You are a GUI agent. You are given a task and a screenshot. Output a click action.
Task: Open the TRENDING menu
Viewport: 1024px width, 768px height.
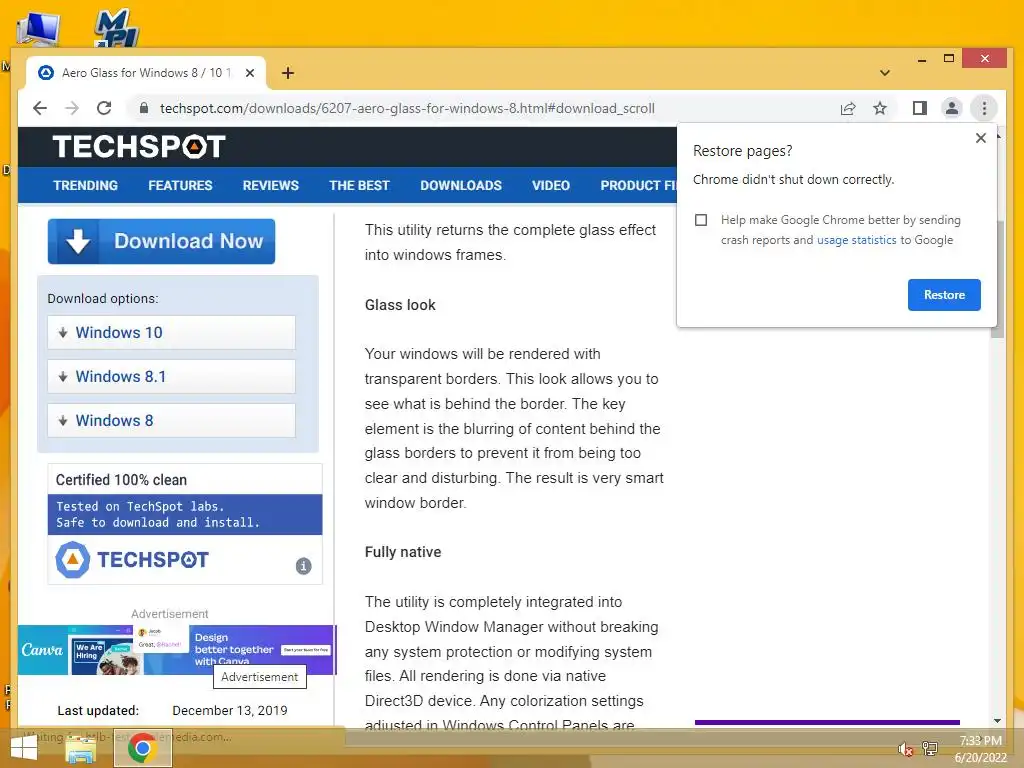86,185
